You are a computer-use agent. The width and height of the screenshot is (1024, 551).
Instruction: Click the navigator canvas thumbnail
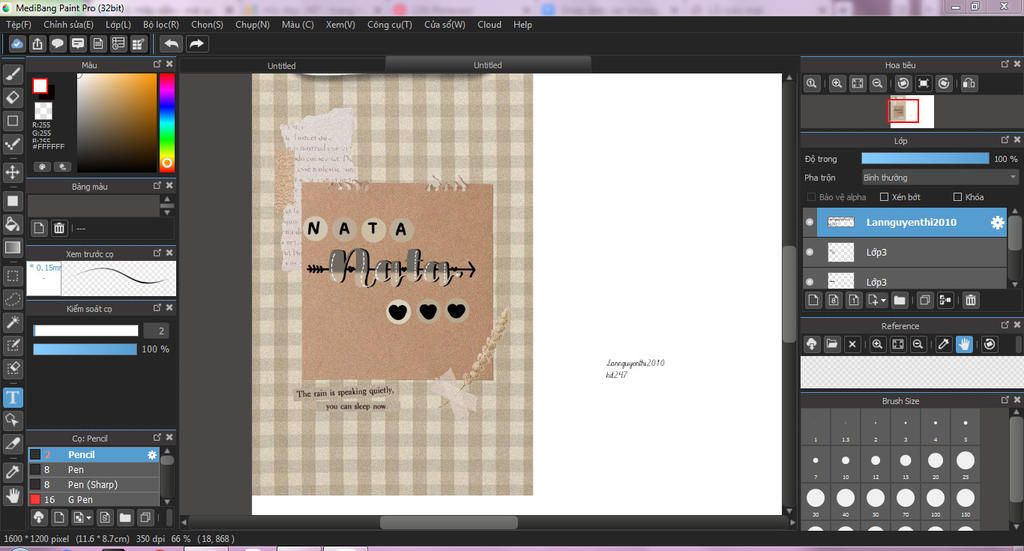(911, 111)
